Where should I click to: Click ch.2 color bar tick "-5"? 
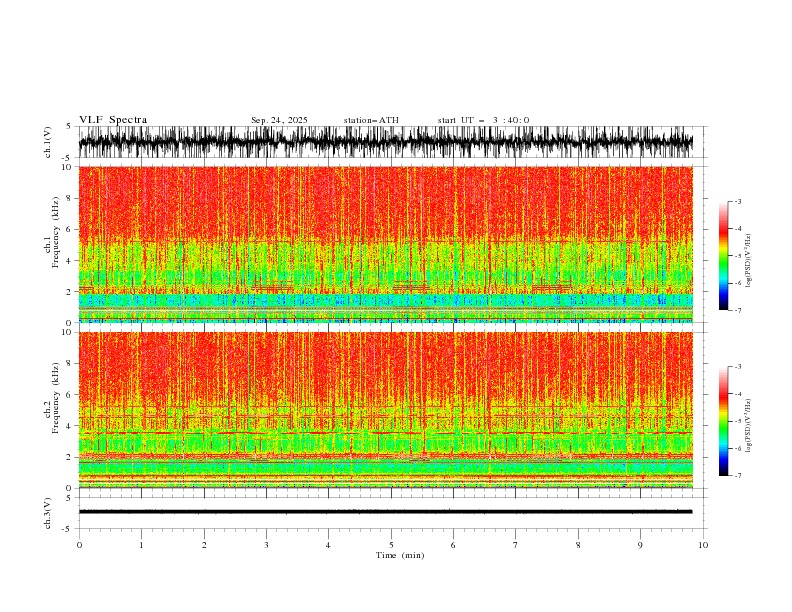pyautogui.click(x=738, y=421)
